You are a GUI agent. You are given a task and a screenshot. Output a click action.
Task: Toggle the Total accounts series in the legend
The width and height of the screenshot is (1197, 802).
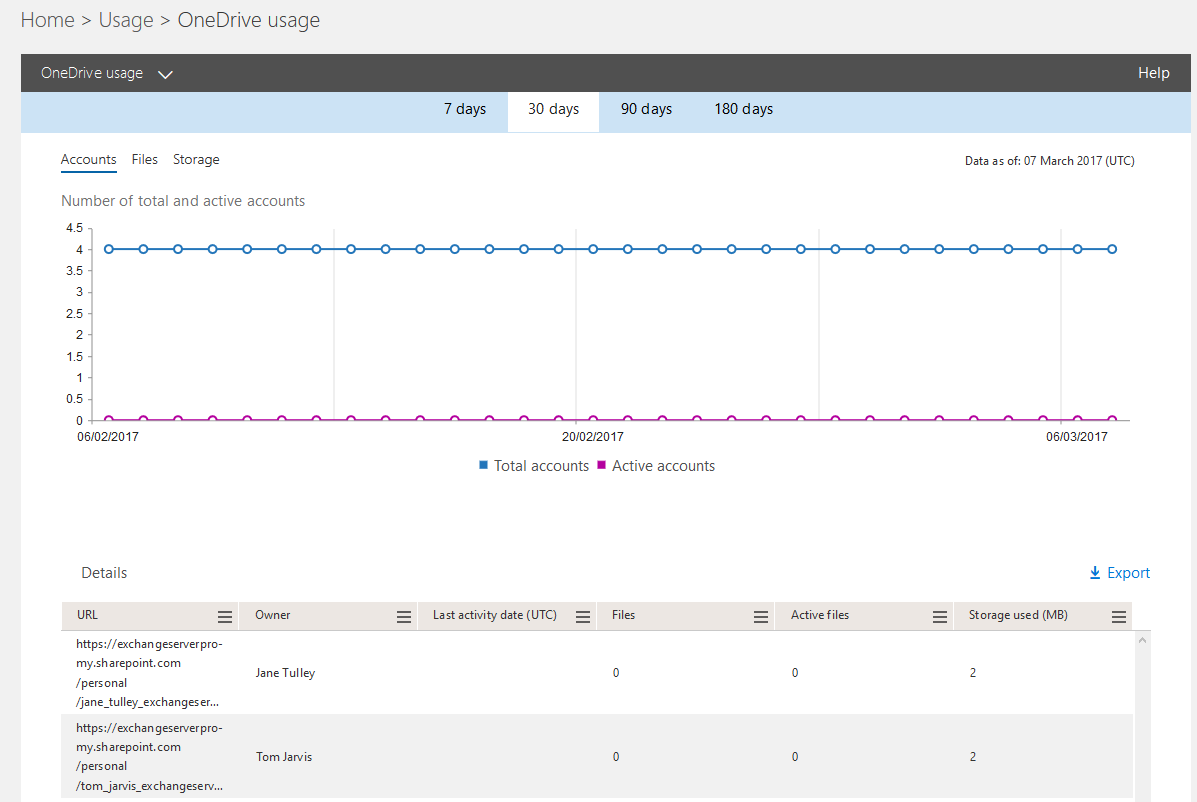pyautogui.click(x=534, y=465)
